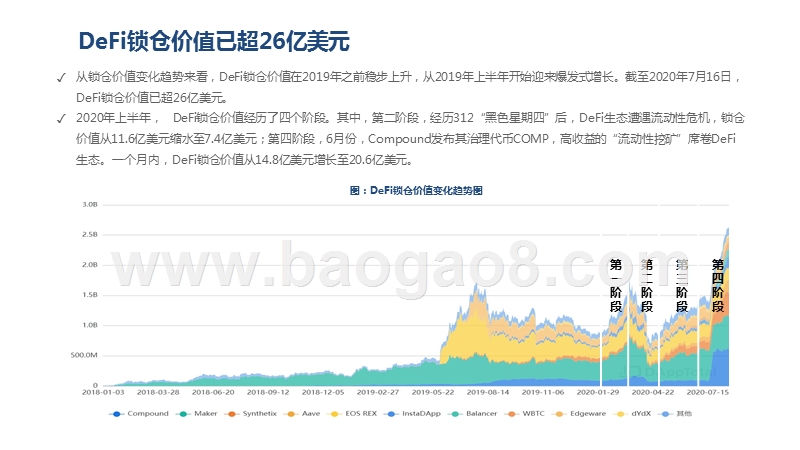
Task: Click the 2.0B y-axis label
Action: [x=90, y=265]
